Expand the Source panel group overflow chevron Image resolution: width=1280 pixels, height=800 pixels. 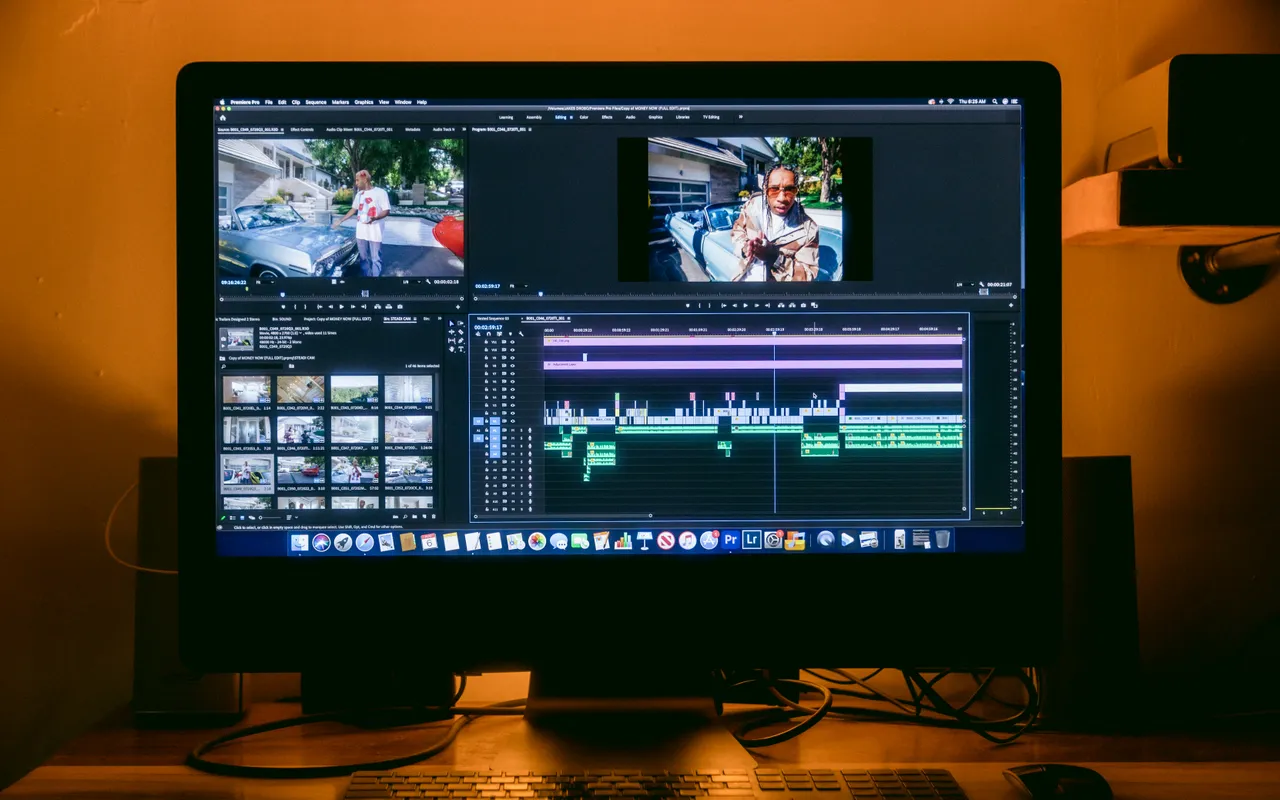[464, 129]
